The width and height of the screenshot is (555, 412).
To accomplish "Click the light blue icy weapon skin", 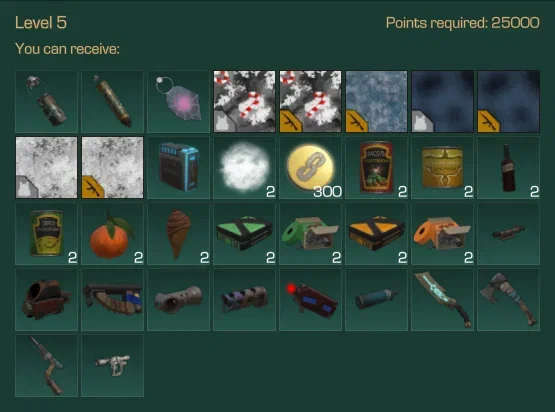I will click(377, 102).
